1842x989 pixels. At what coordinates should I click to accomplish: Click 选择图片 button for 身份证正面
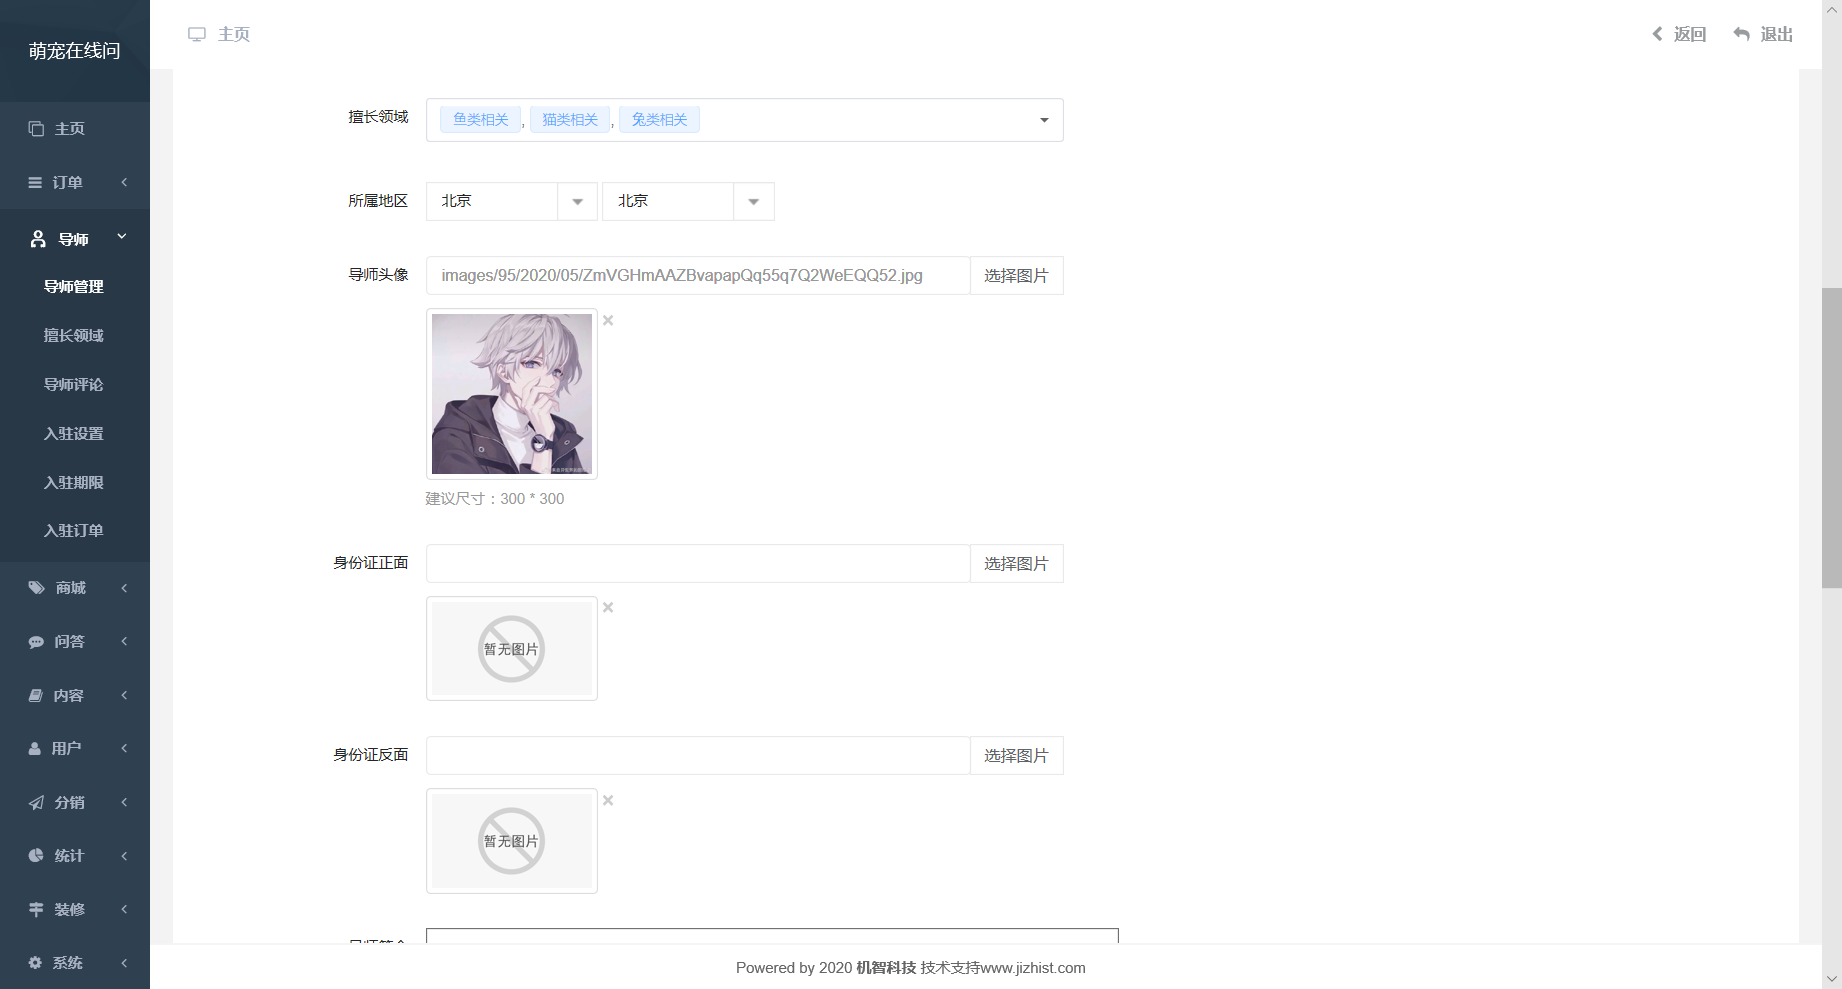(1016, 564)
